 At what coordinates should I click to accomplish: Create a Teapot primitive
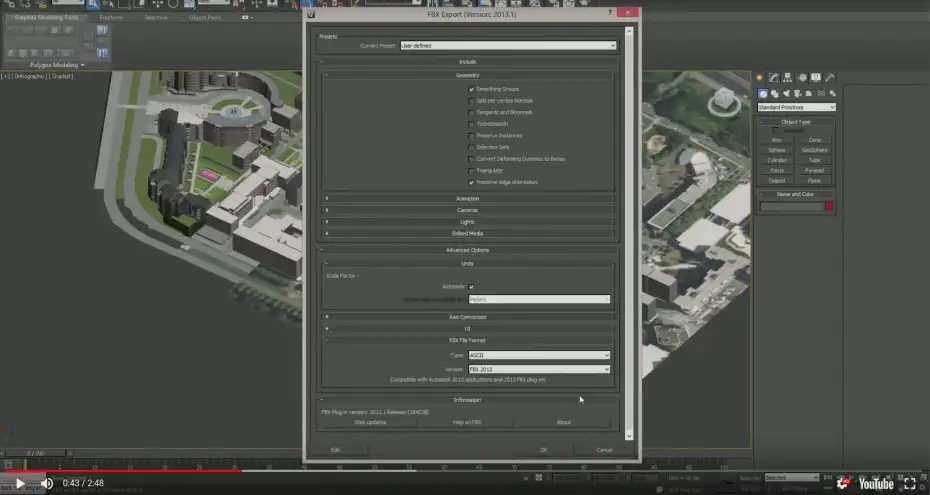pyautogui.click(x=777, y=181)
